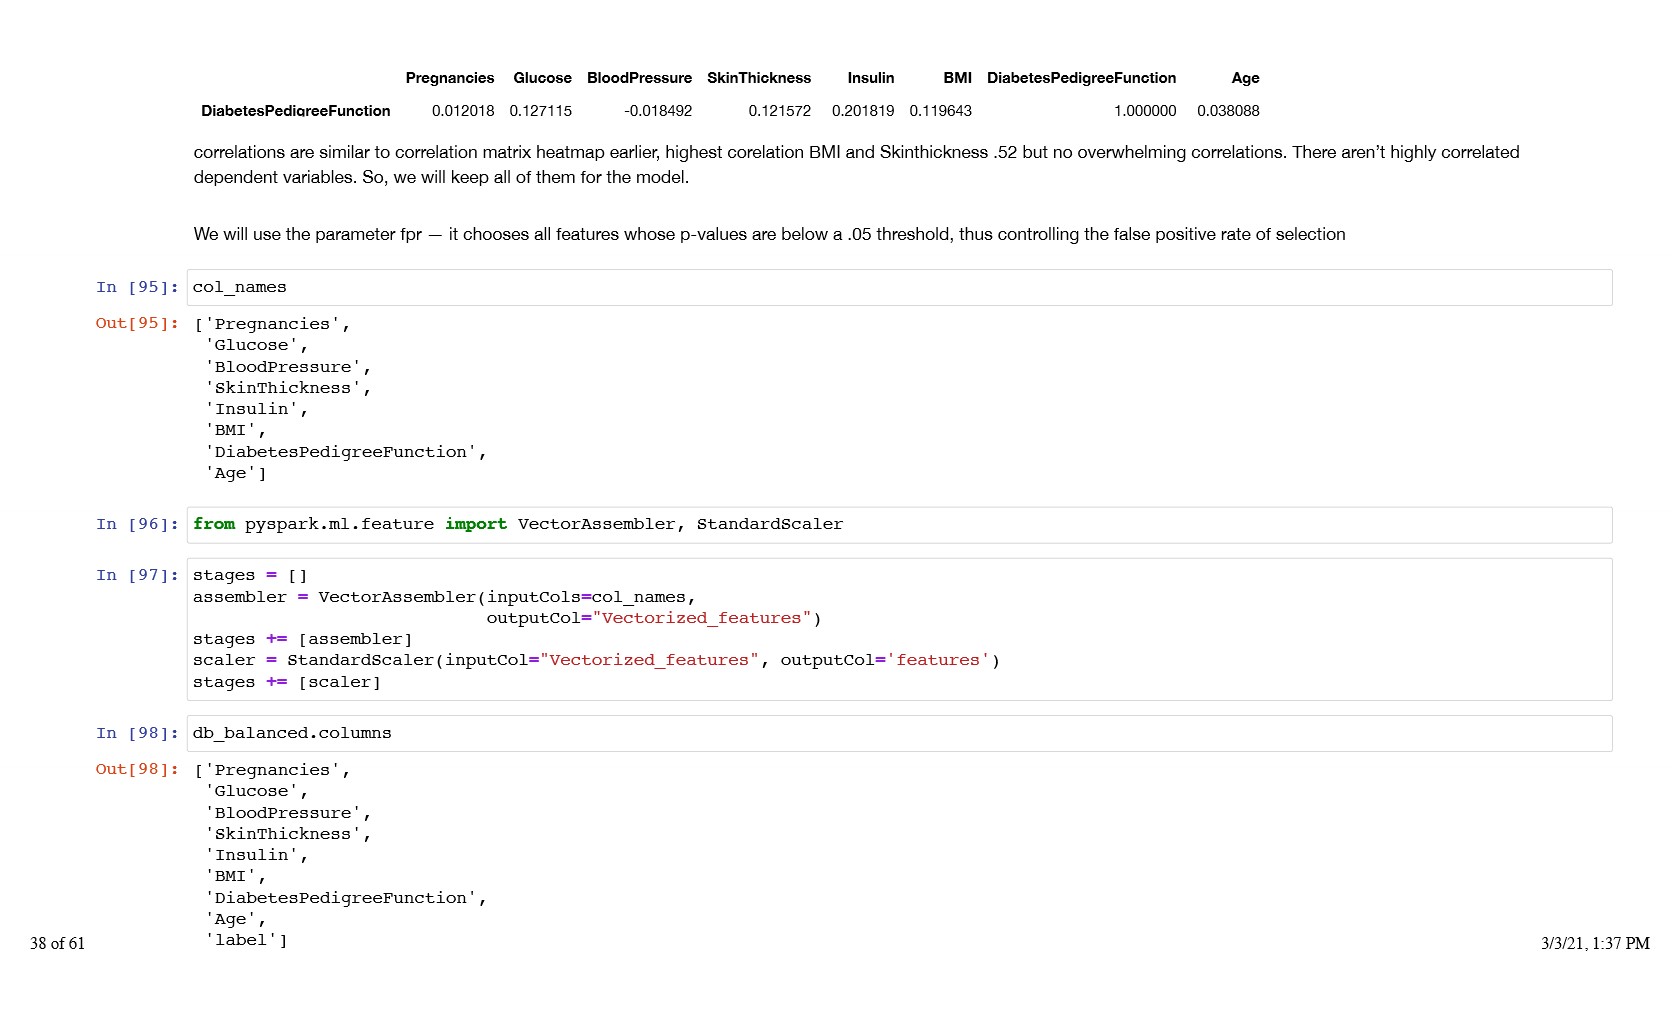Click the Insulin column header
Image resolution: width=1680 pixels, height=1020 pixels.
coord(870,78)
